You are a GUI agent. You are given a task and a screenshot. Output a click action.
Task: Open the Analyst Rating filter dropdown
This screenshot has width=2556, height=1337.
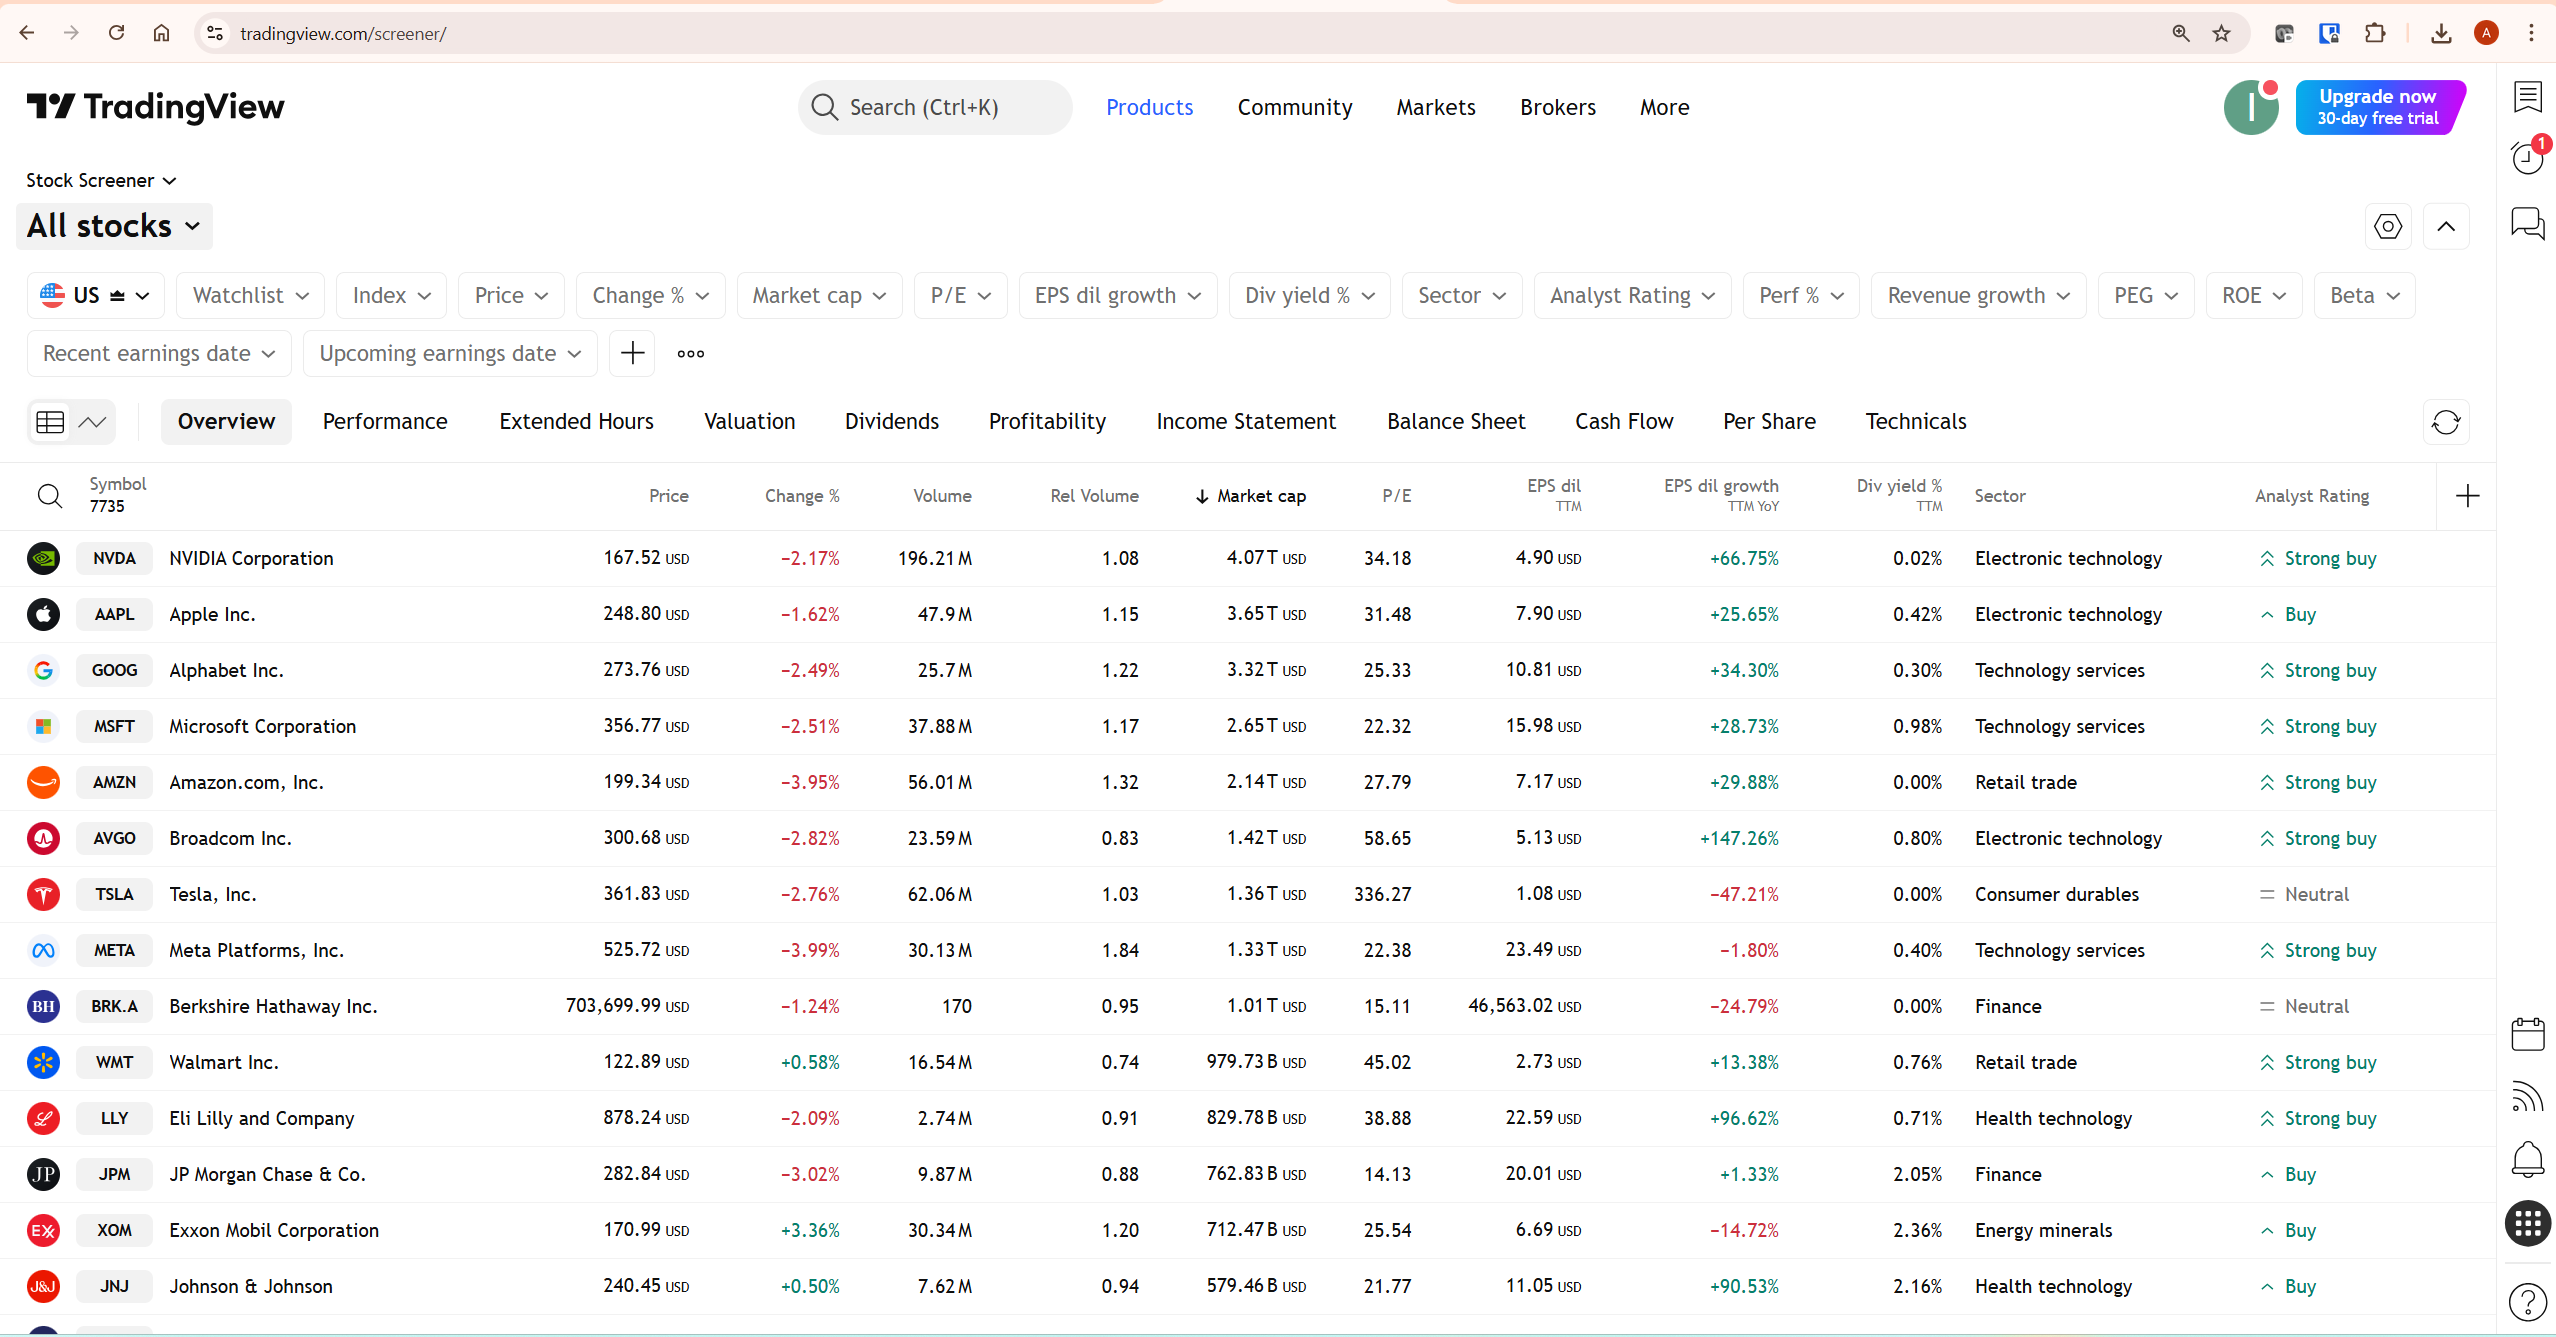tap(1631, 295)
